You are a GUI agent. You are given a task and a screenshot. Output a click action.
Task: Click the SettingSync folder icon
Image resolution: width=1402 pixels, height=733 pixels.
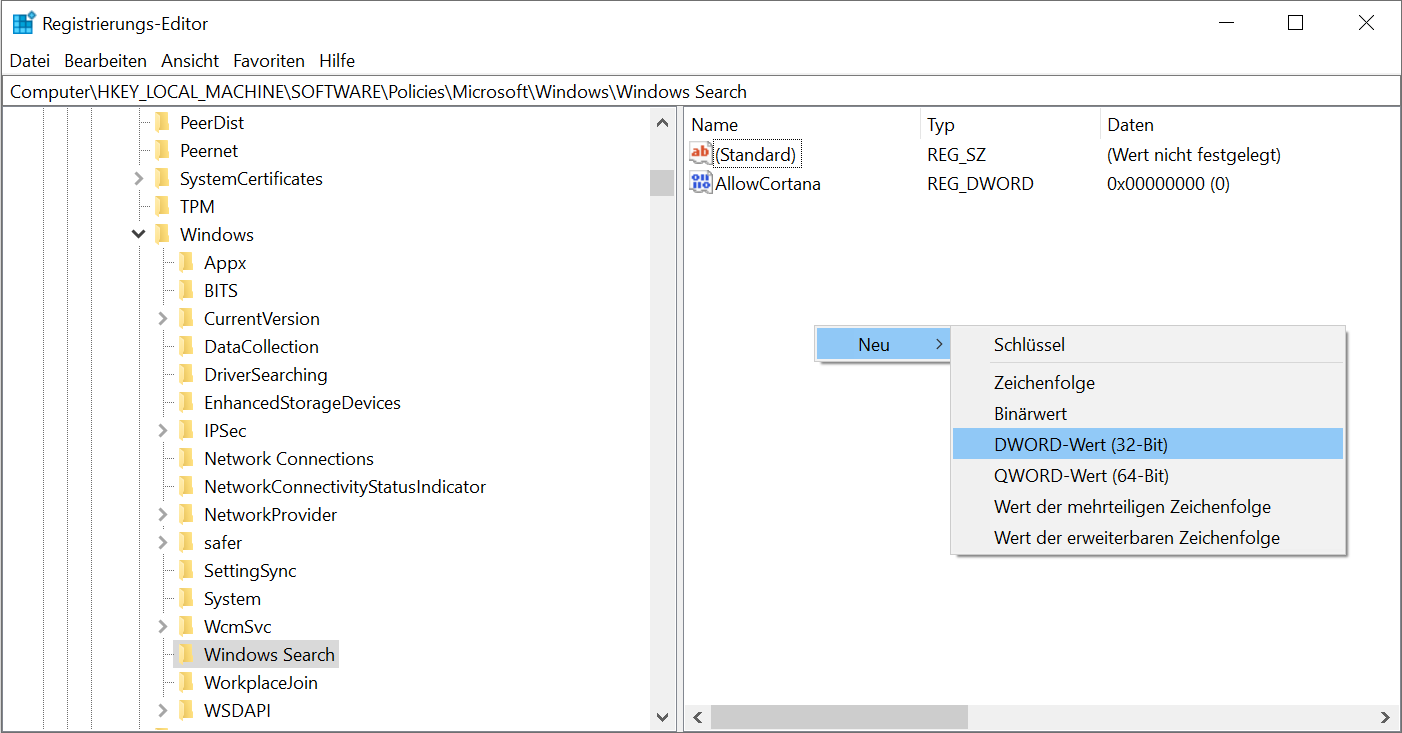tap(187, 571)
